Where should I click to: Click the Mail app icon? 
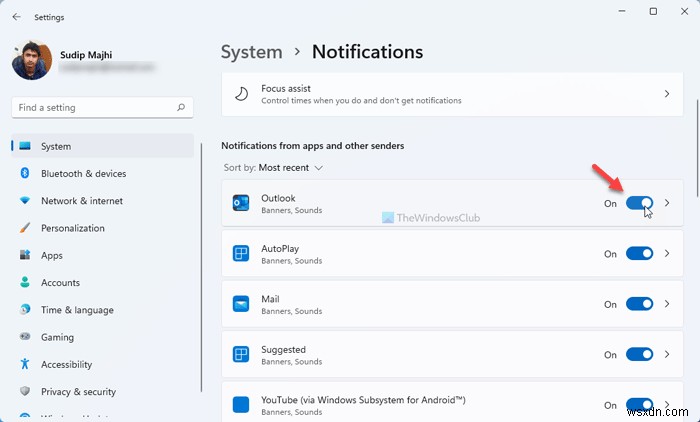(x=241, y=304)
